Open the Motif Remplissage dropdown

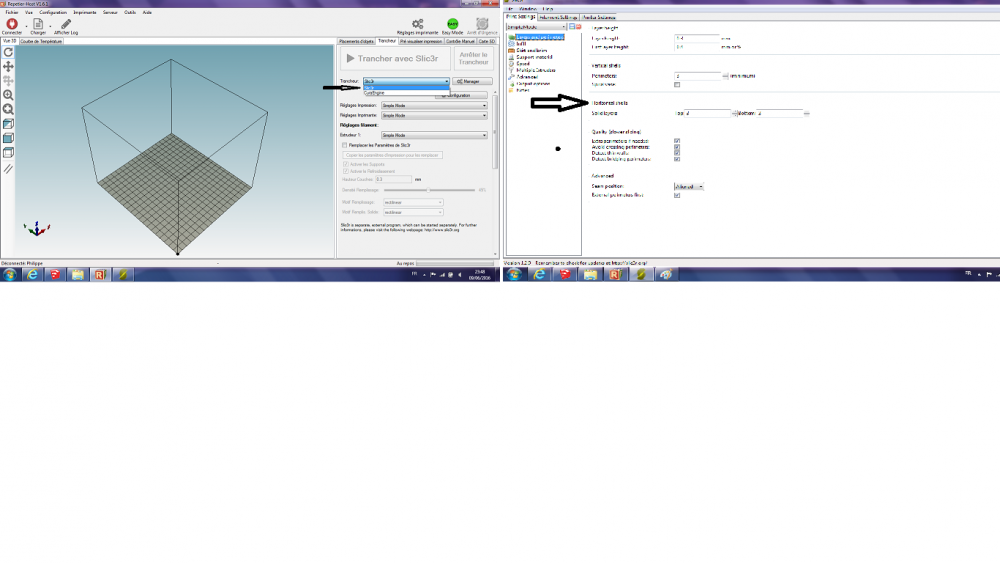pyautogui.click(x=413, y=202)
